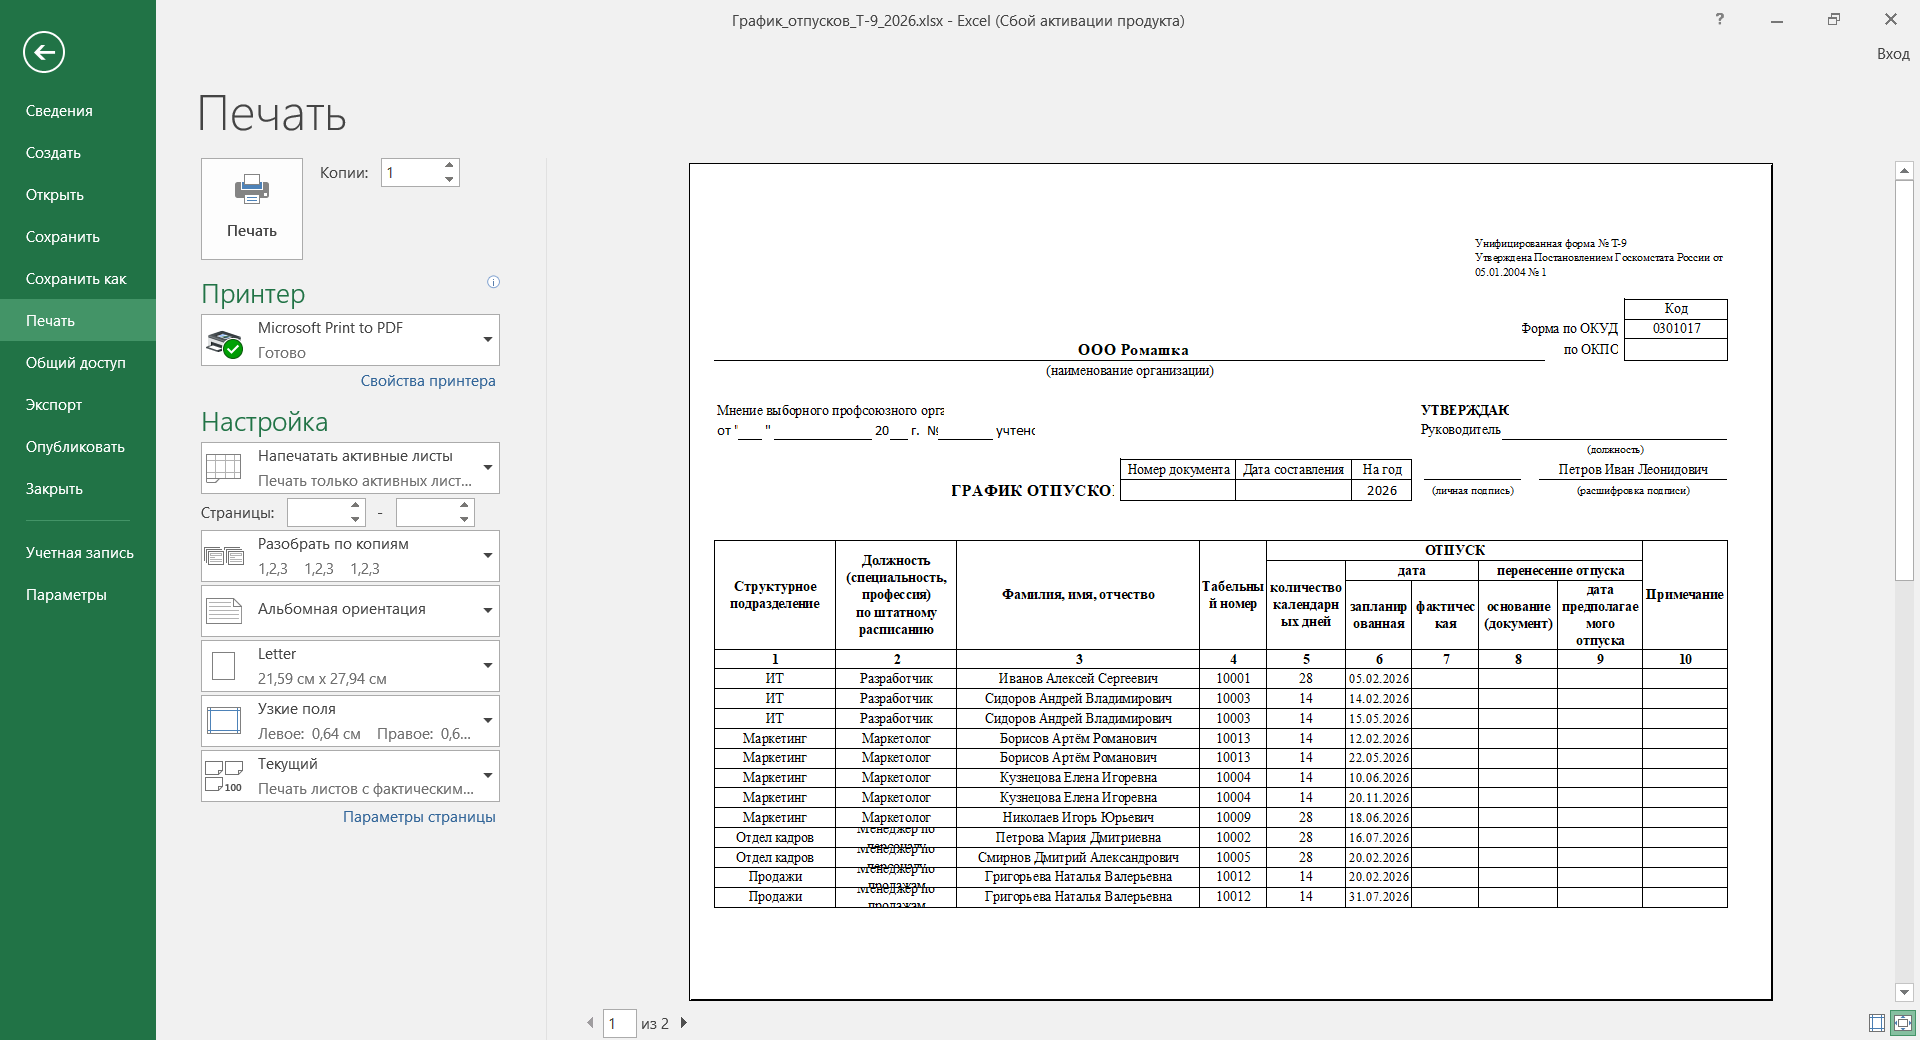Open 'Параметры страницы' link
Viewport: 1920px width, 1040px height.
pos(419,817)
